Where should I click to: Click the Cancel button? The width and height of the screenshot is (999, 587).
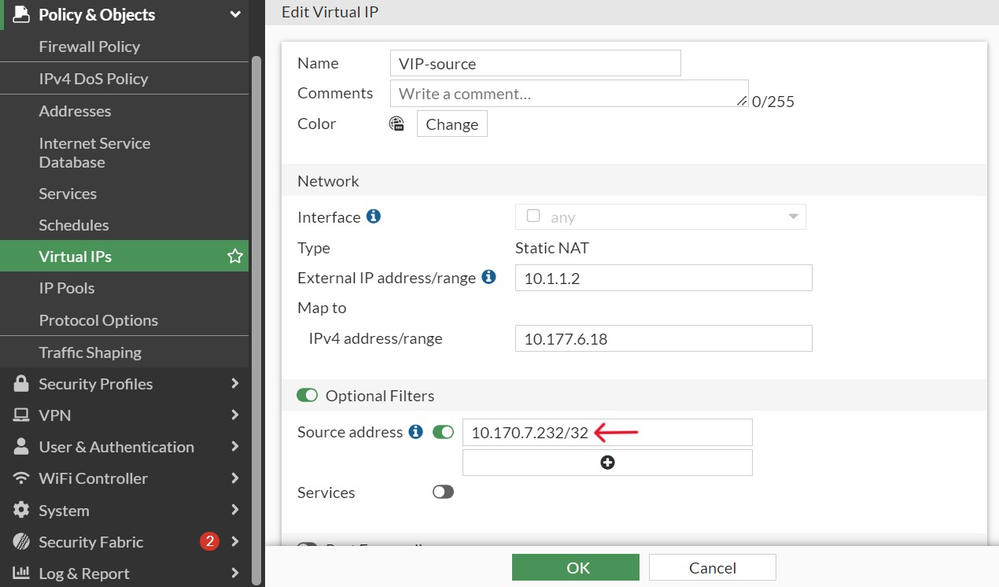712,567
